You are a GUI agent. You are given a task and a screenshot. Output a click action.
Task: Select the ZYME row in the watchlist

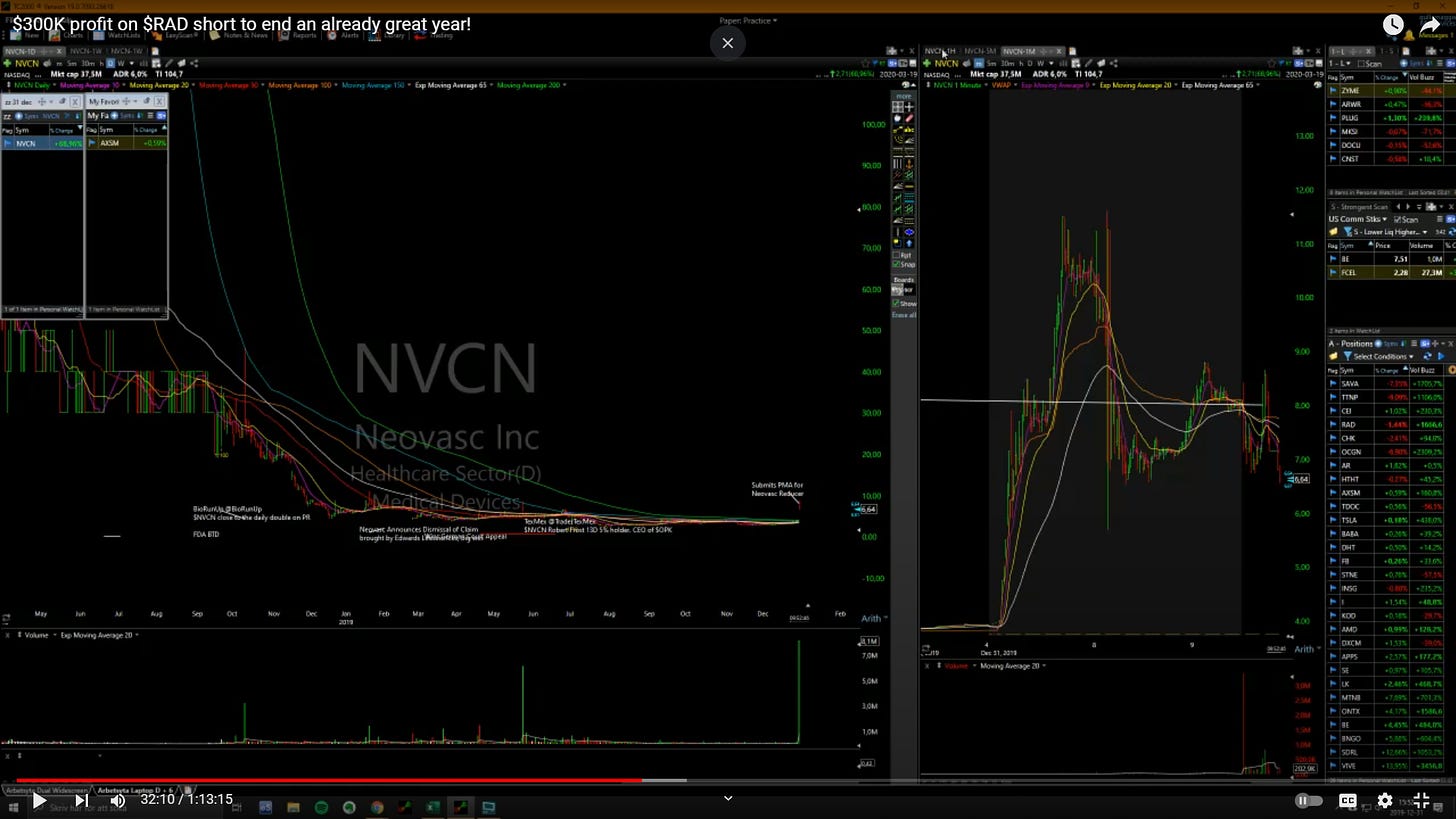tap(1390, 91)
